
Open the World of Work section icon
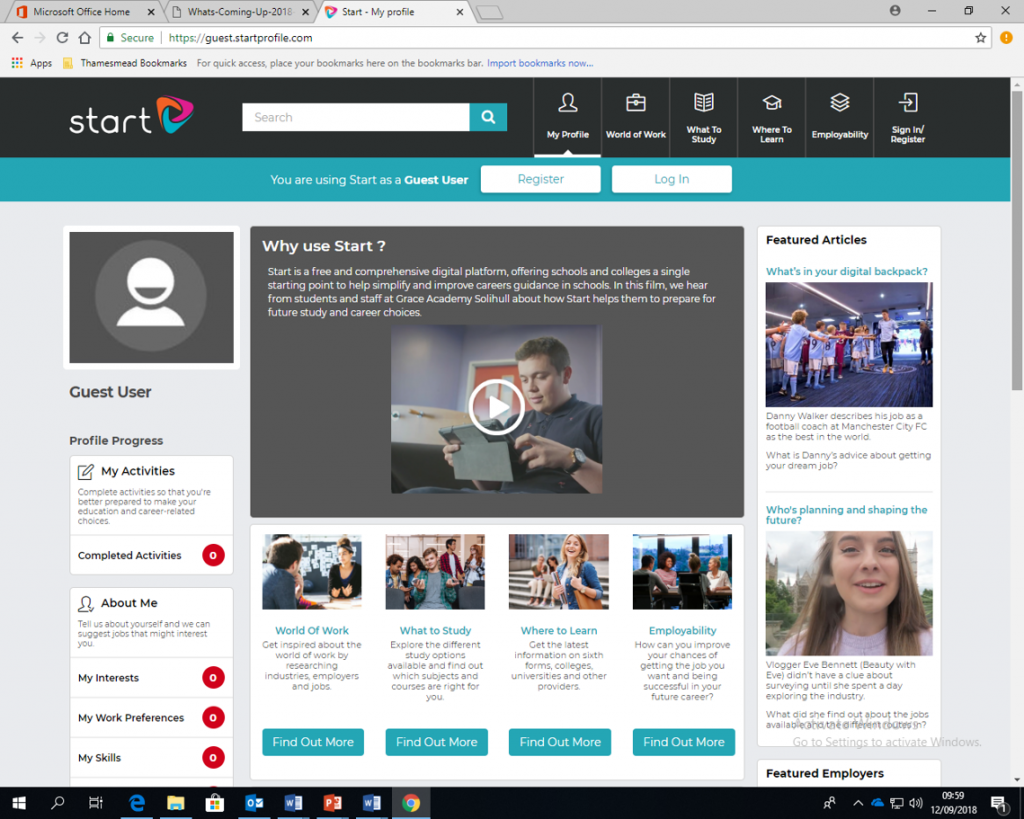click(x=636, y=110)
